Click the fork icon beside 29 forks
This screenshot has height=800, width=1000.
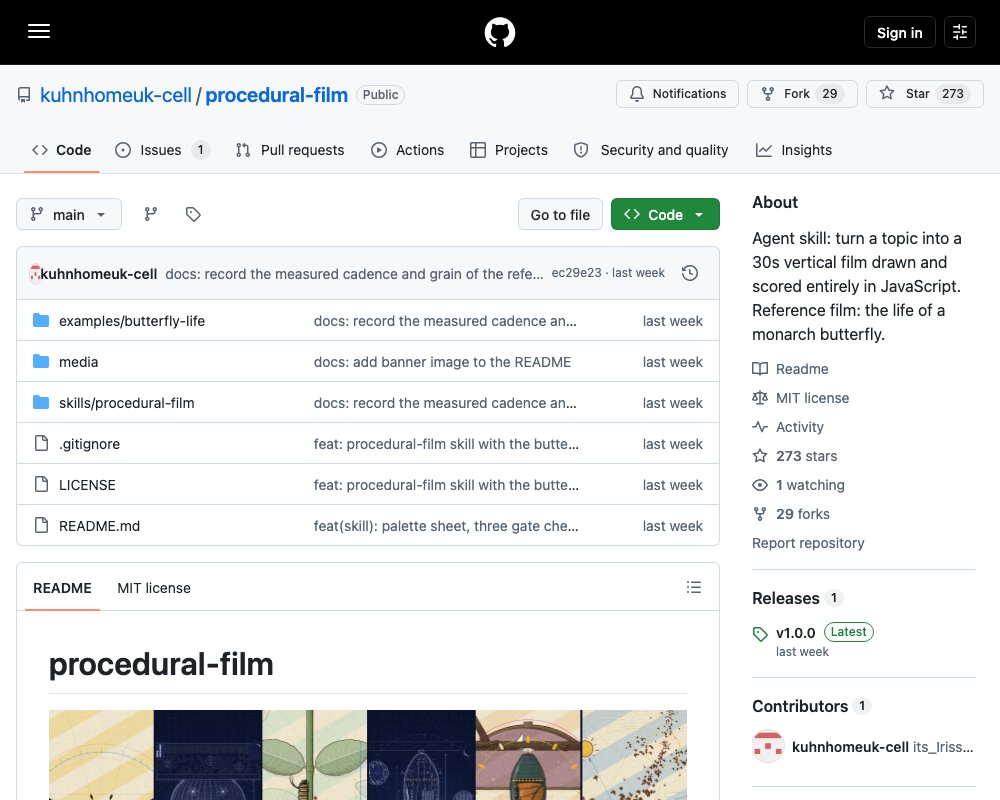click(x=760, y=514)
